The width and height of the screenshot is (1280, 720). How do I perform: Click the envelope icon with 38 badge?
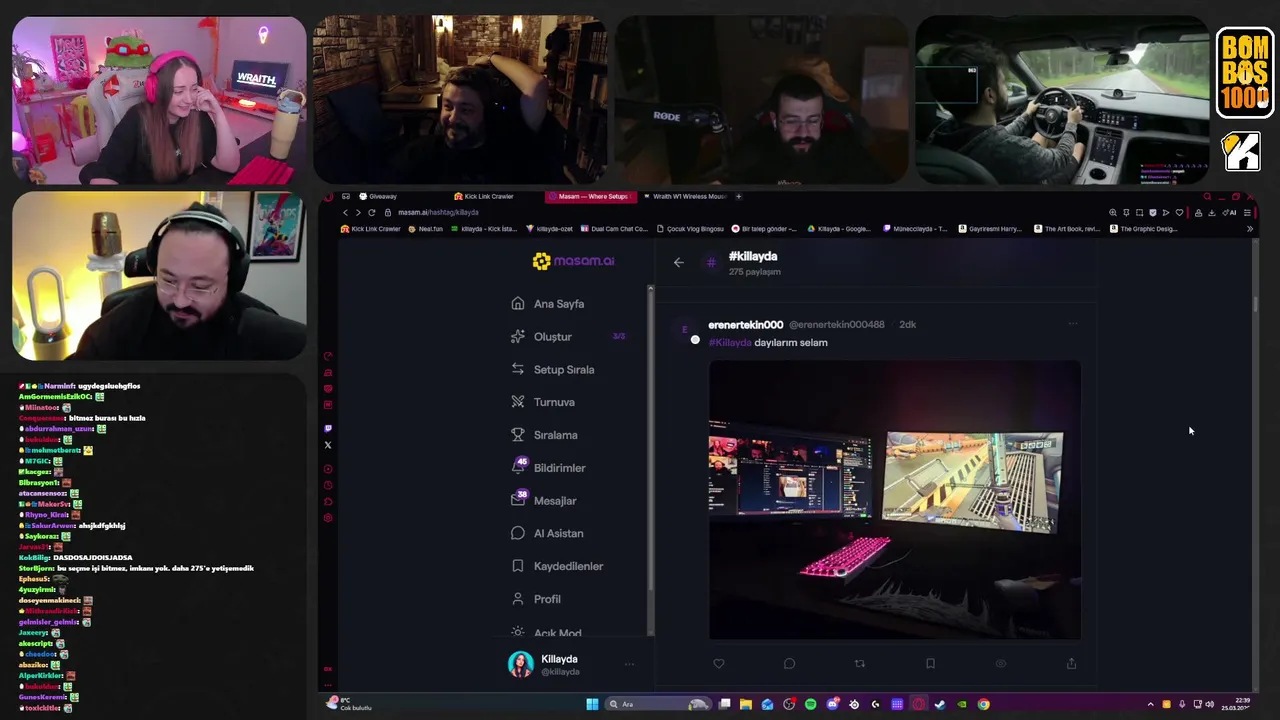(x=518, y=500)
